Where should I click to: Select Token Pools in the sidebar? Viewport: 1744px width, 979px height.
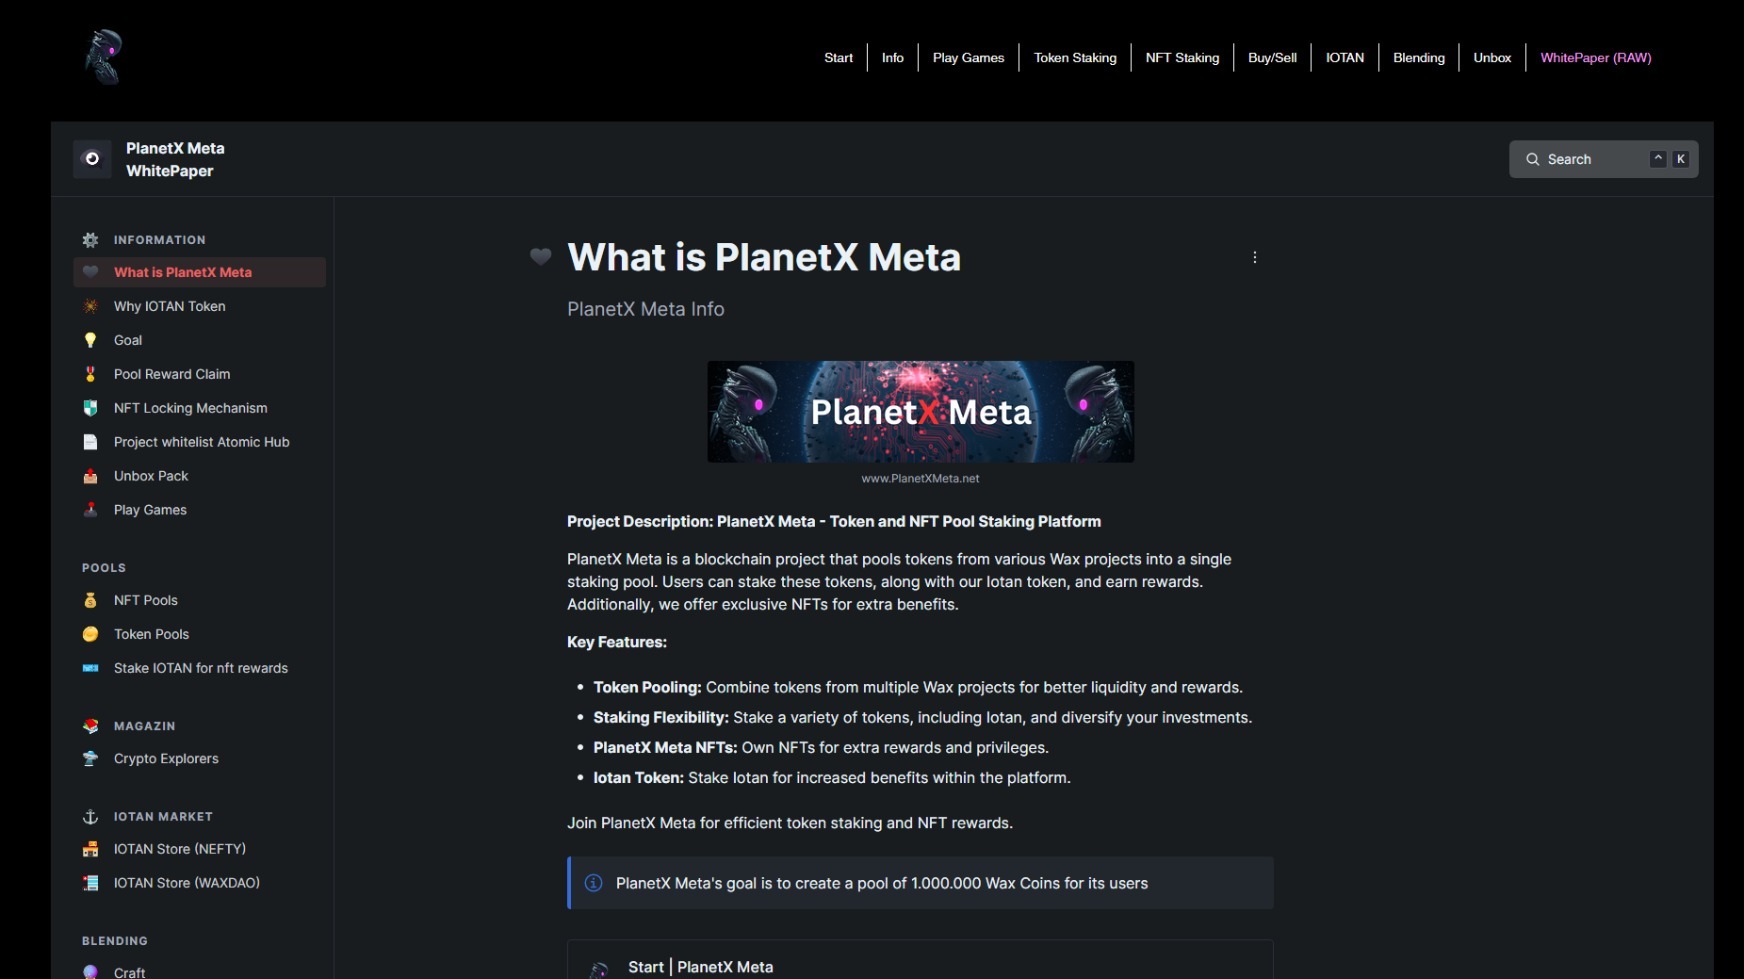151,634
